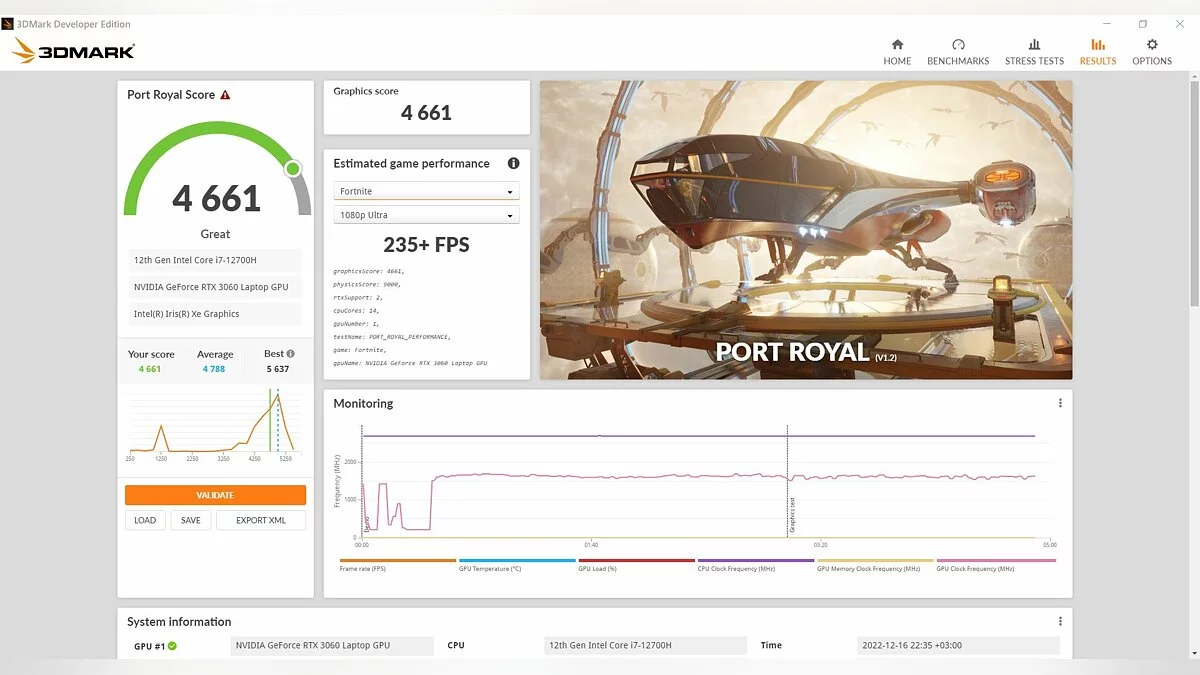Click the EXPORT XML button
The image size is (1200, 675).
261,520
